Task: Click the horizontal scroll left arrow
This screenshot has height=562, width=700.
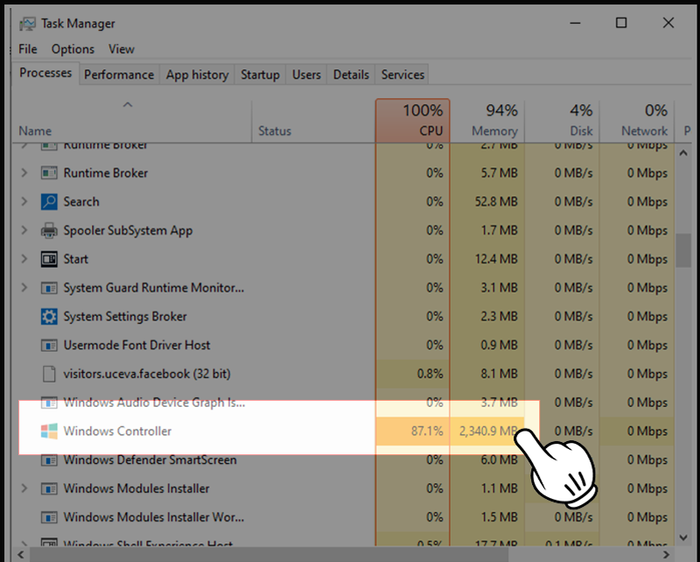Action: [x=21, y=554]
